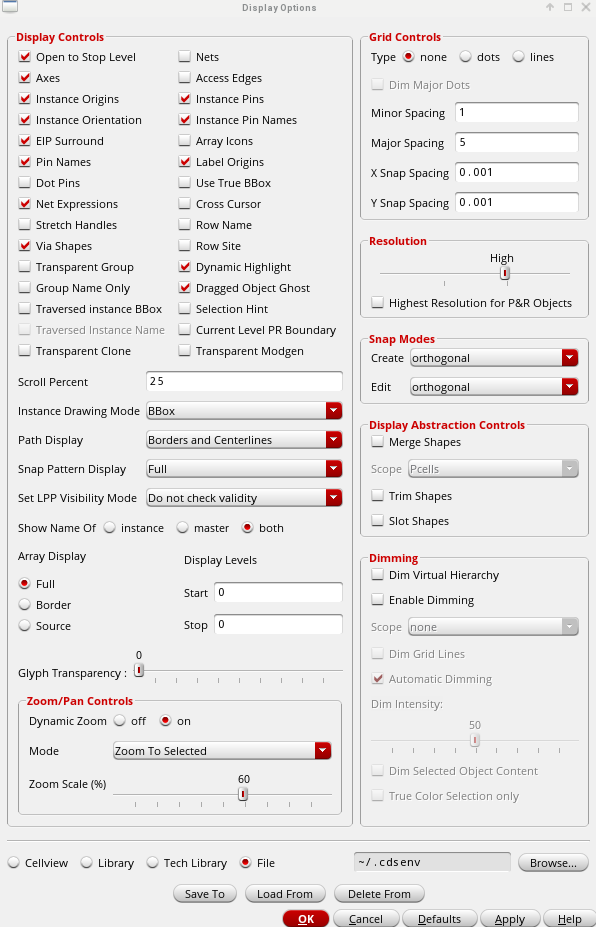This screenshot has height=927, width=596.
Task: Select Library save location
Action: [86, 863]
